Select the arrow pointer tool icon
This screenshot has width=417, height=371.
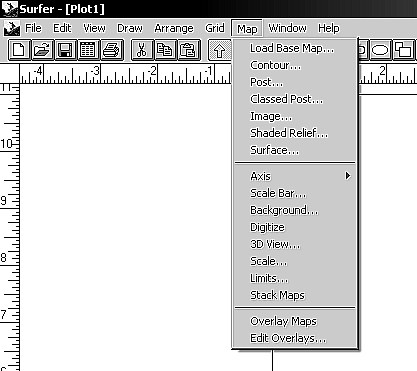pyautogui.click(x=220, y=50)
